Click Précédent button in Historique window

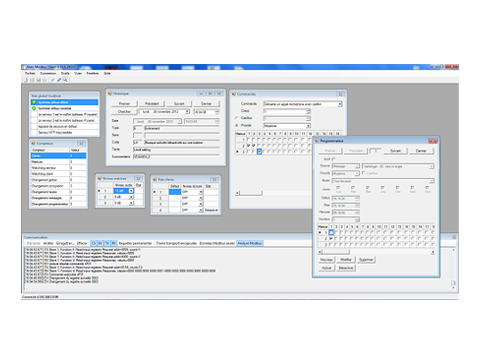152,104
